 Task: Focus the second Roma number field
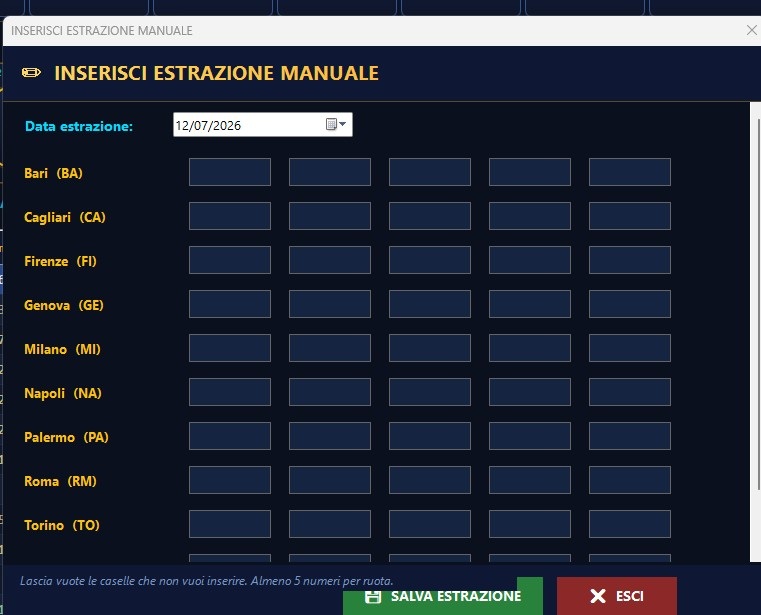click(x=330, y=480)
